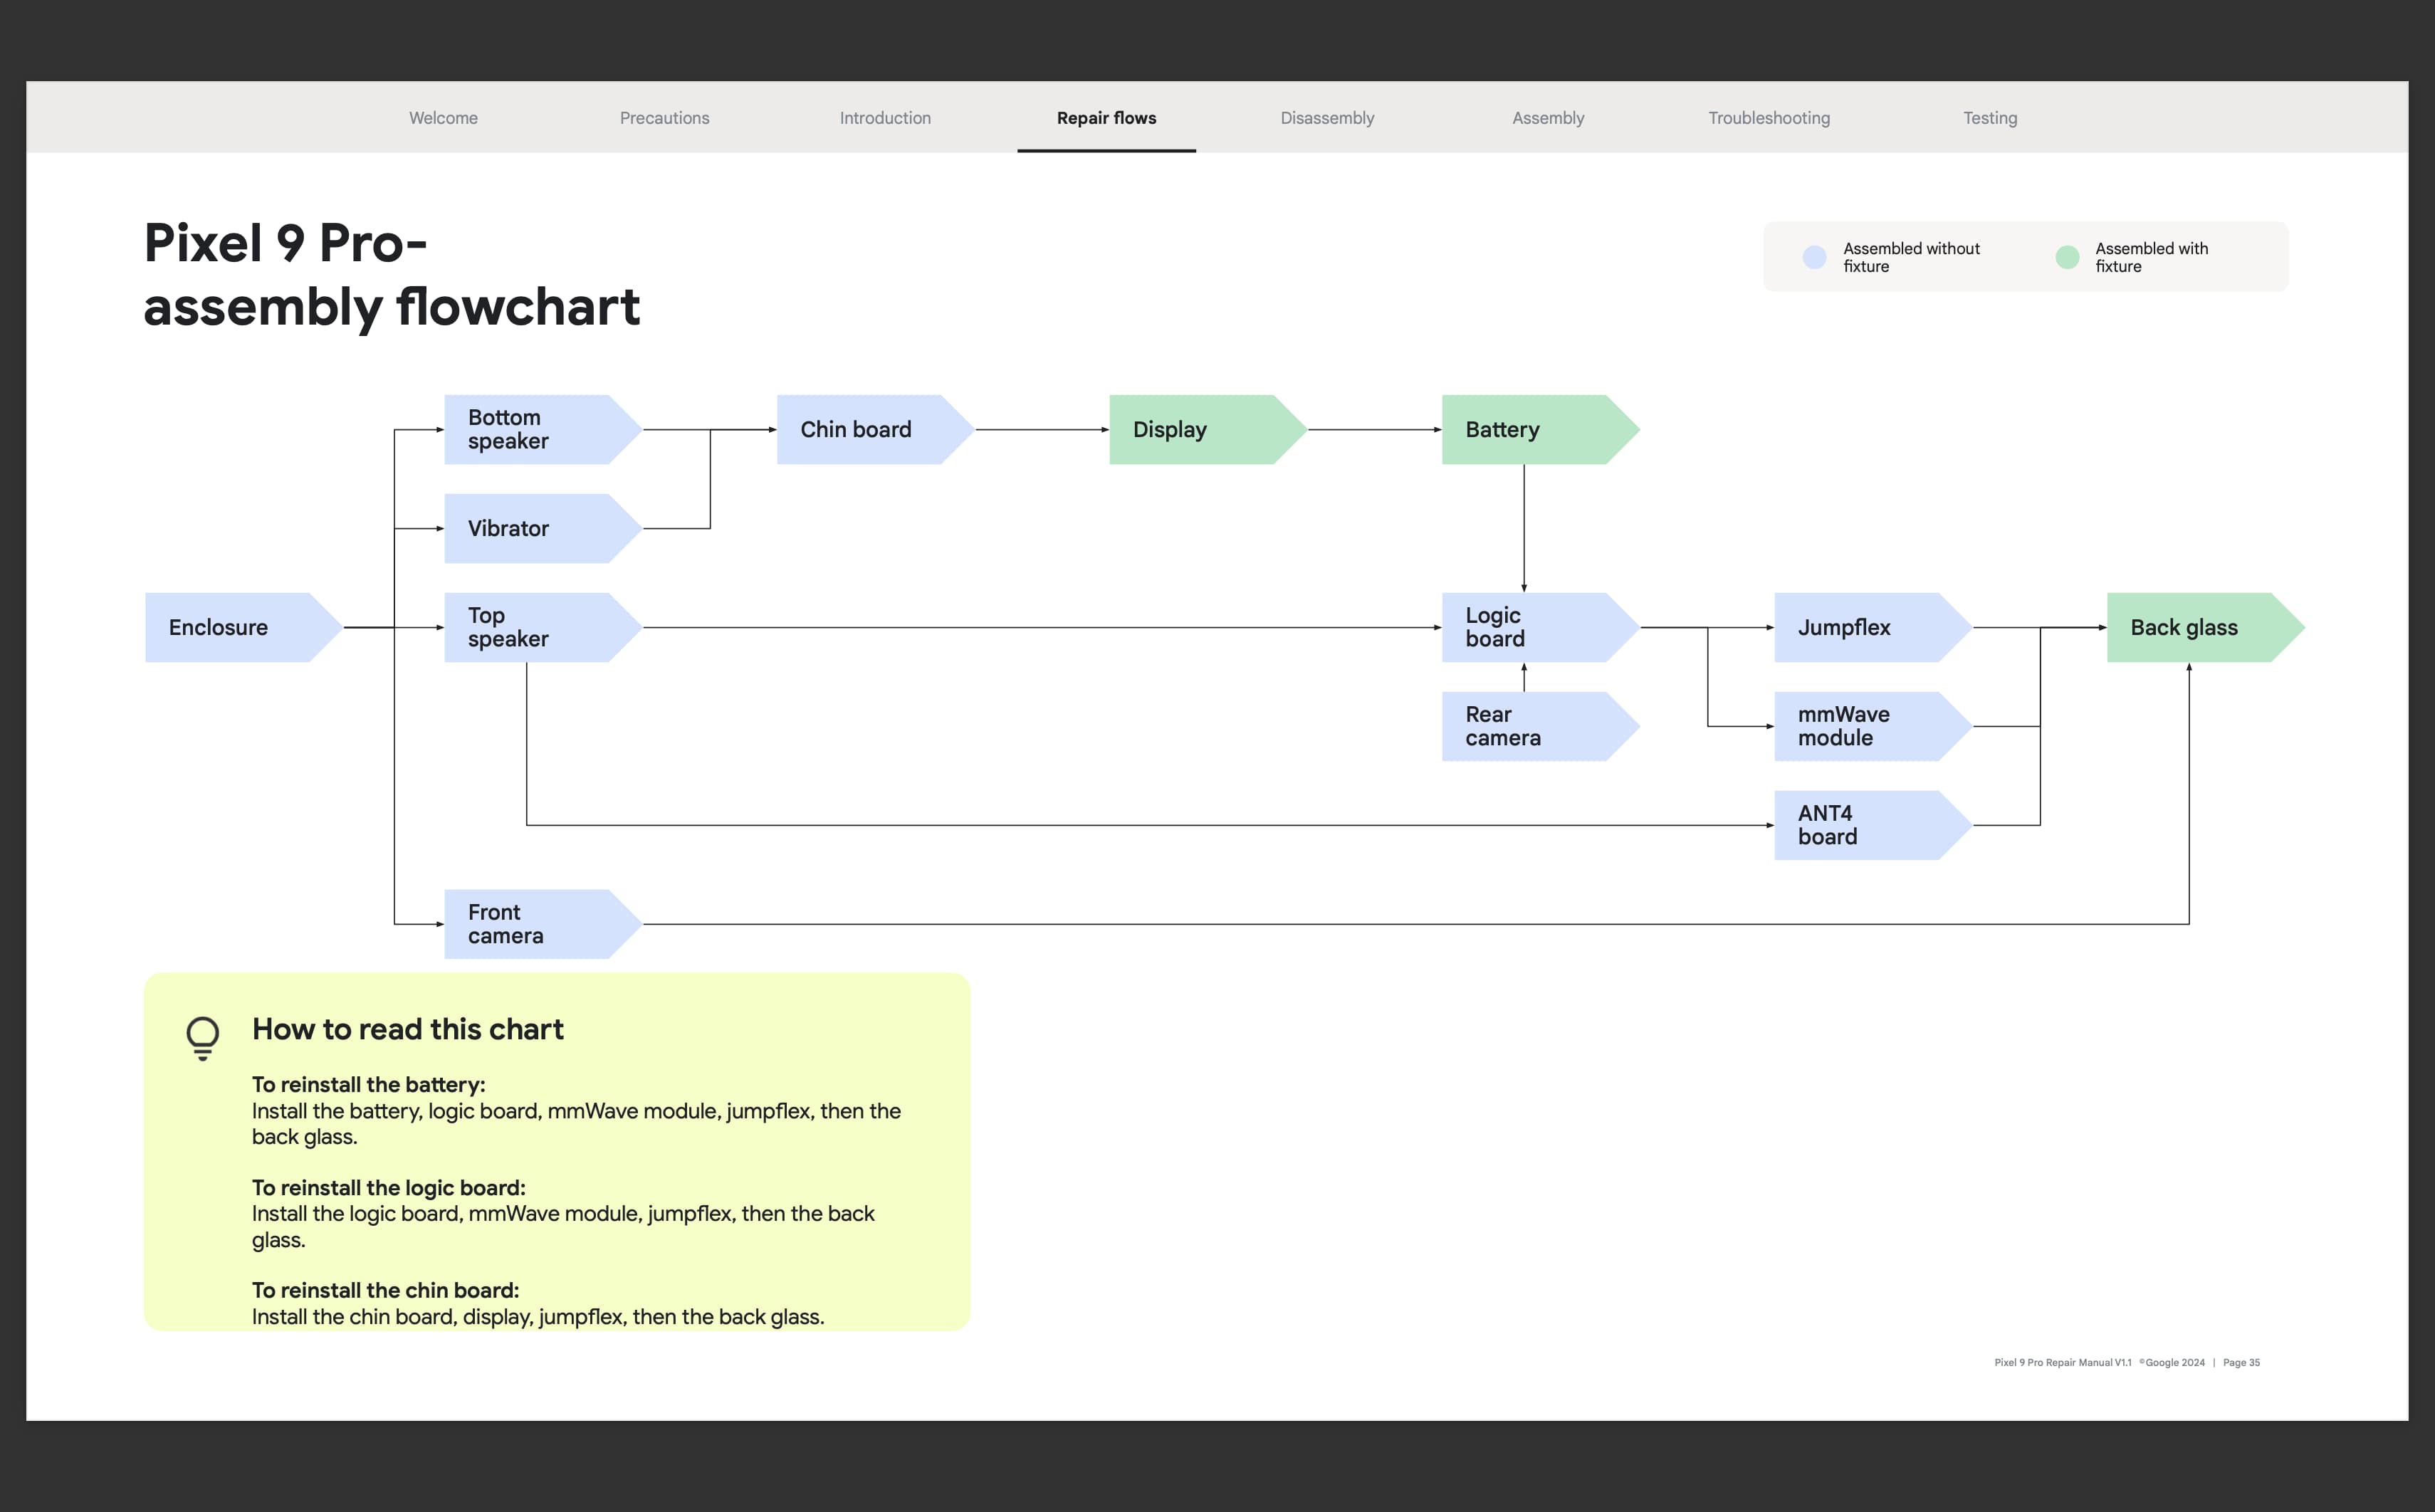Switch to the Precautions tab
The image size is (2435, 1512).
(x=664, y=118)
